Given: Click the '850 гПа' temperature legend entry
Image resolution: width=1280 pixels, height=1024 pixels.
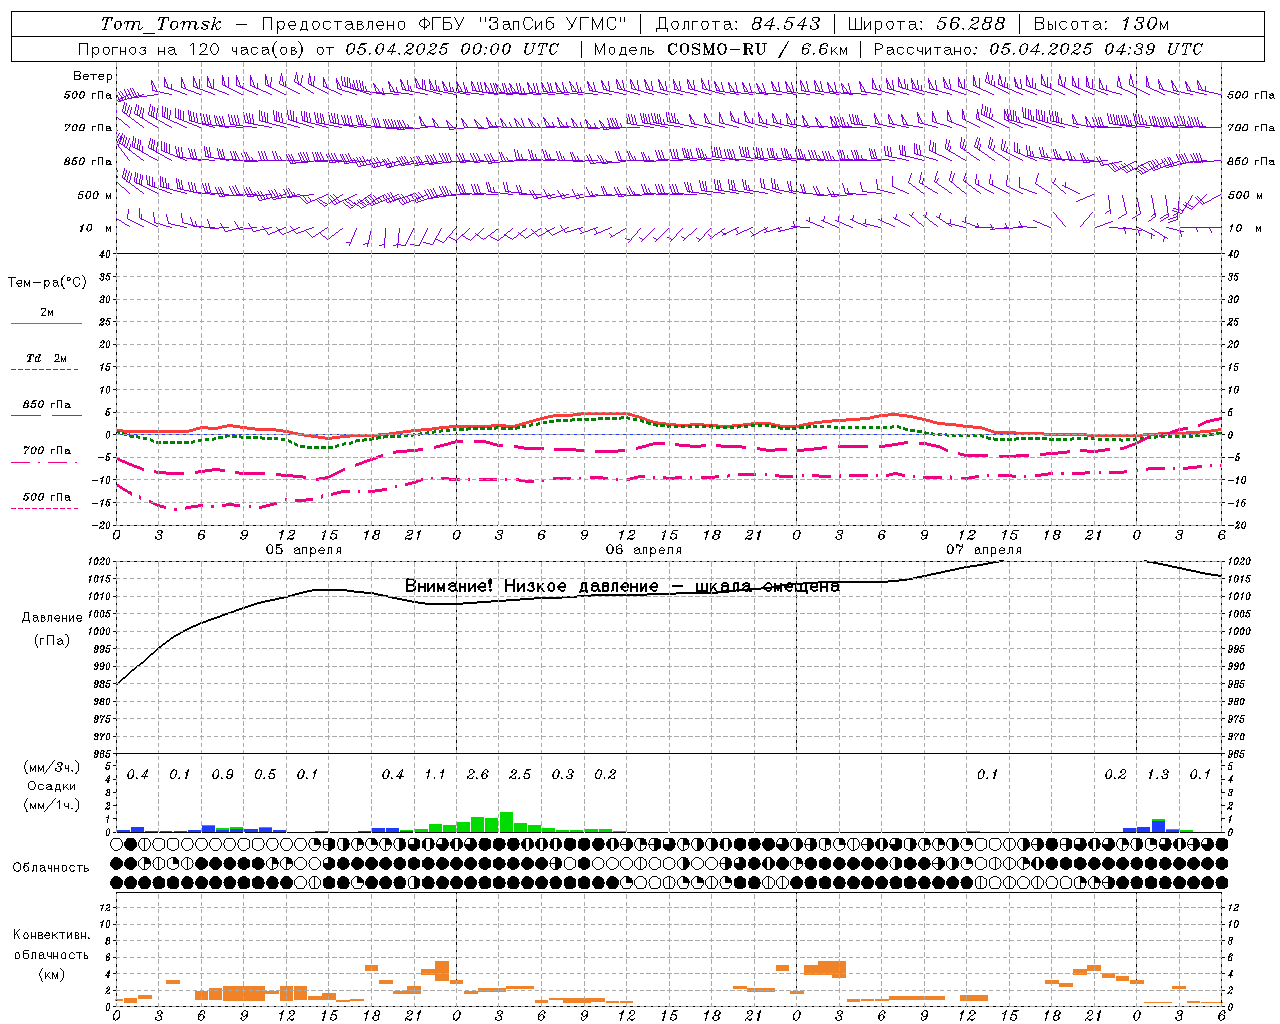Looking at the screenshot, I should [47, 405].
